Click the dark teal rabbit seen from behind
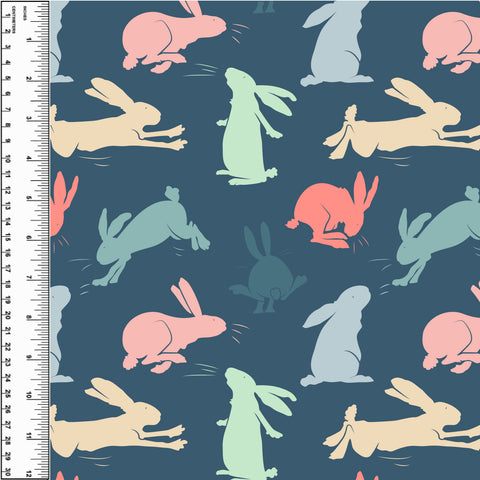Viewport: 480px width, 480px height. (268, 268)
